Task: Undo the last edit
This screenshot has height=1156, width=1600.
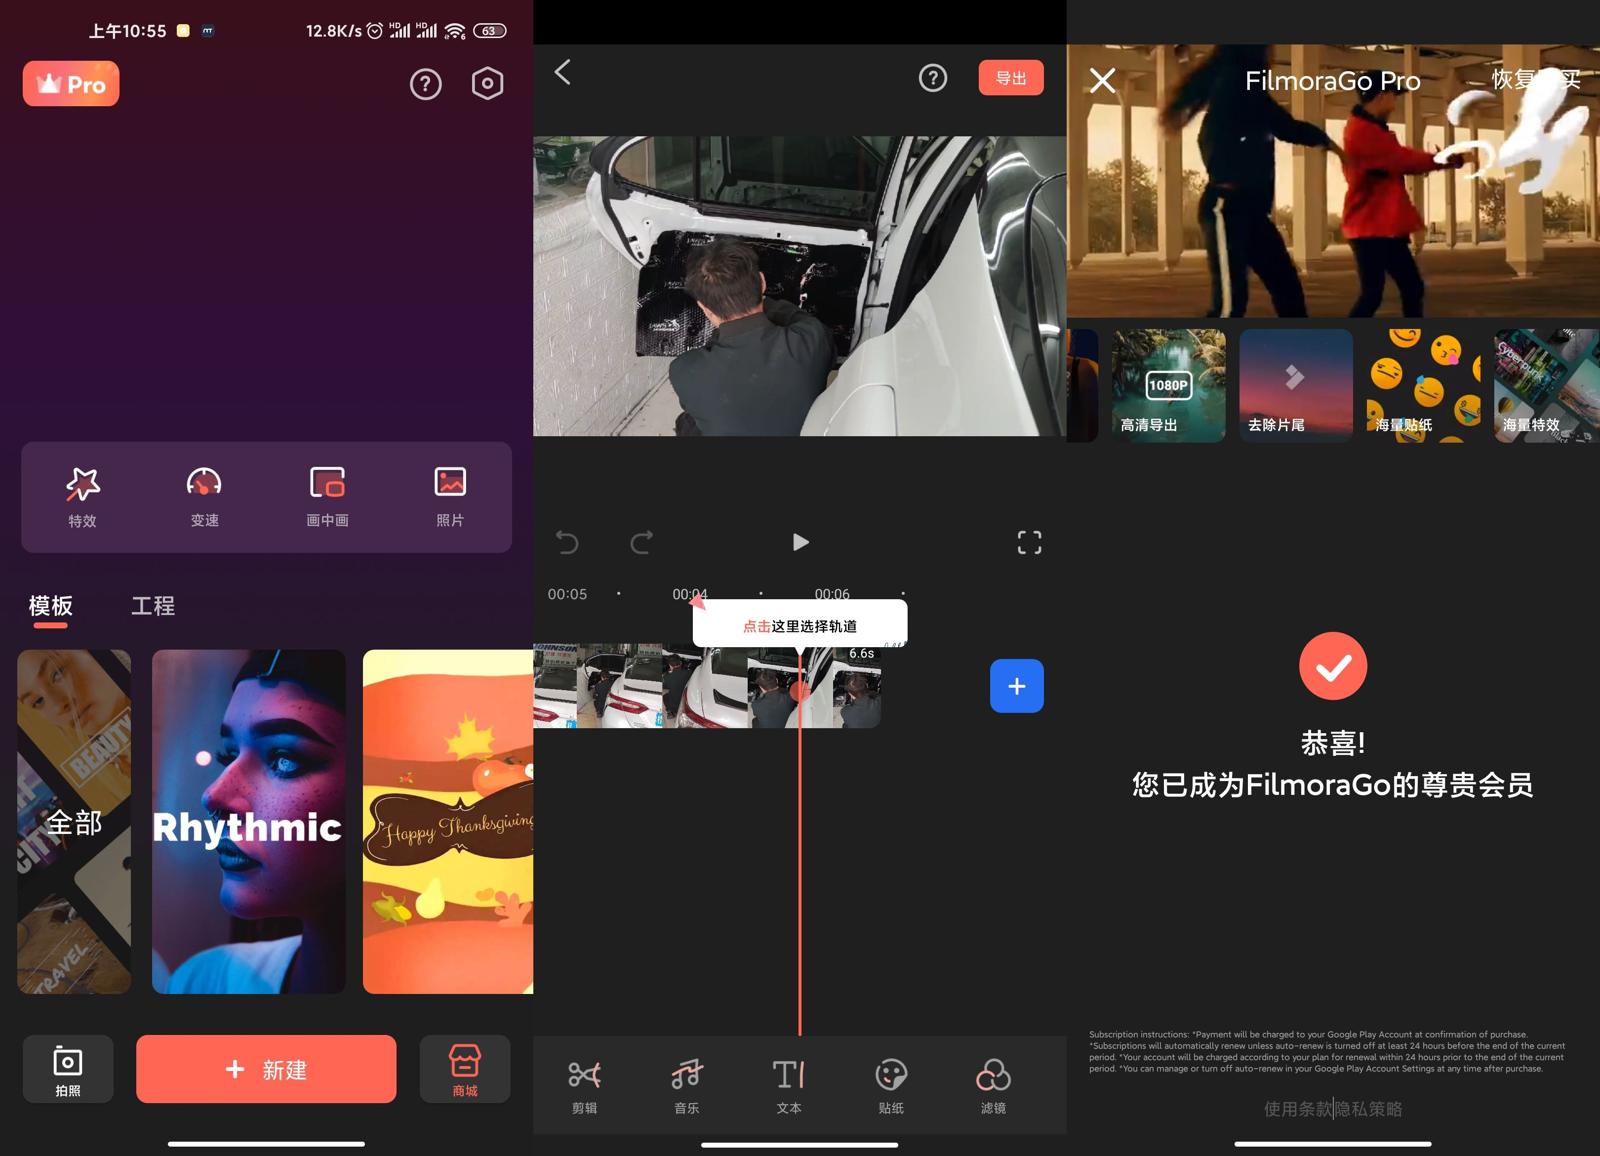Action: [x=567, y=542]
